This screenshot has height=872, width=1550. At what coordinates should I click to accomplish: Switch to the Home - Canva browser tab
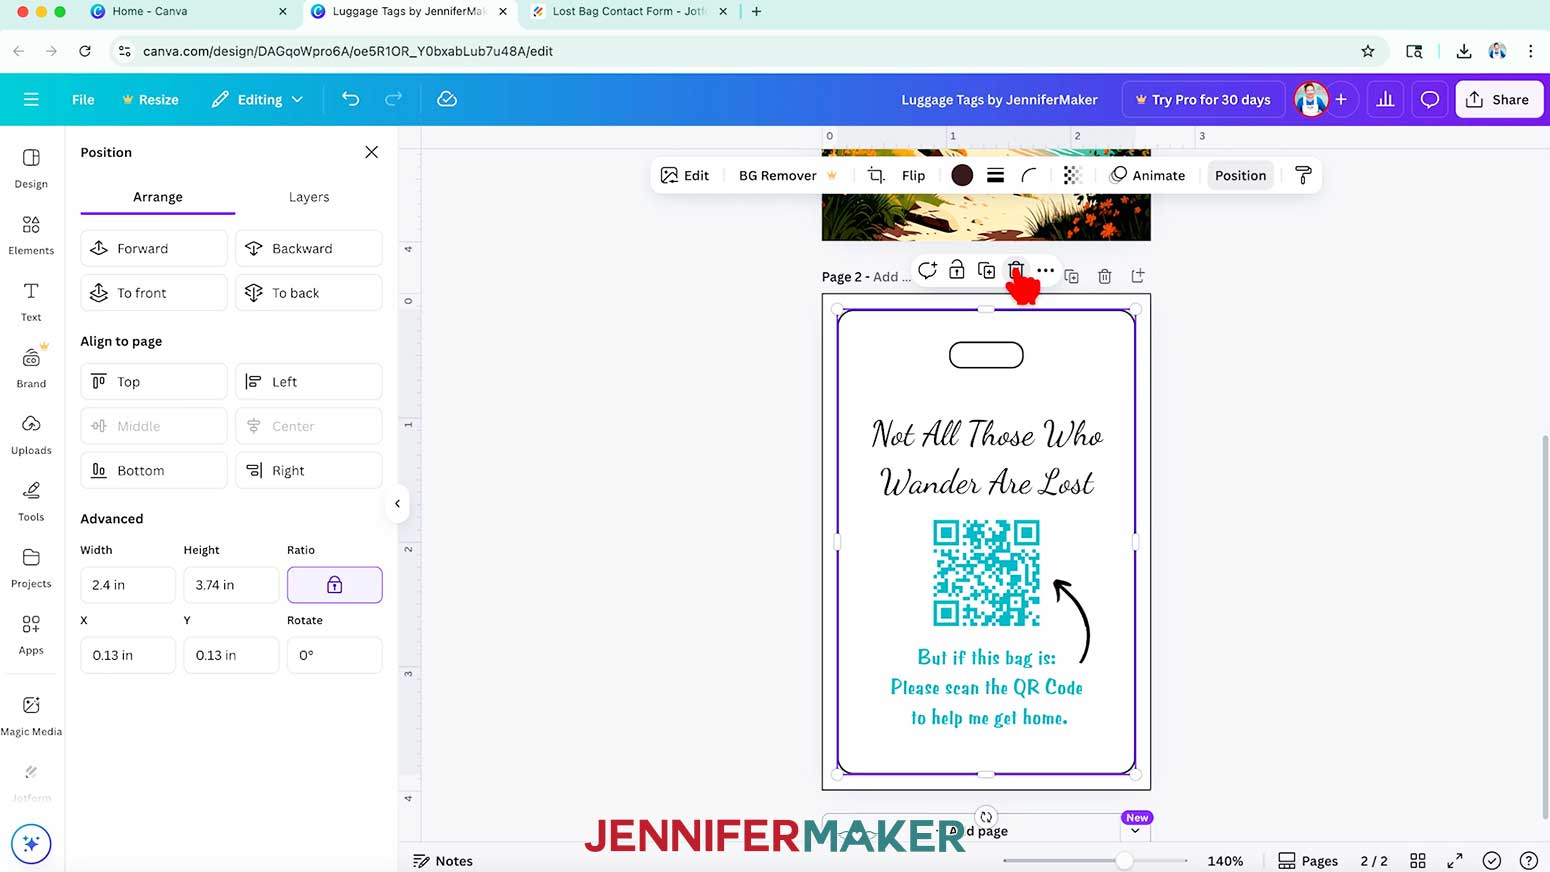coord(188,11)
